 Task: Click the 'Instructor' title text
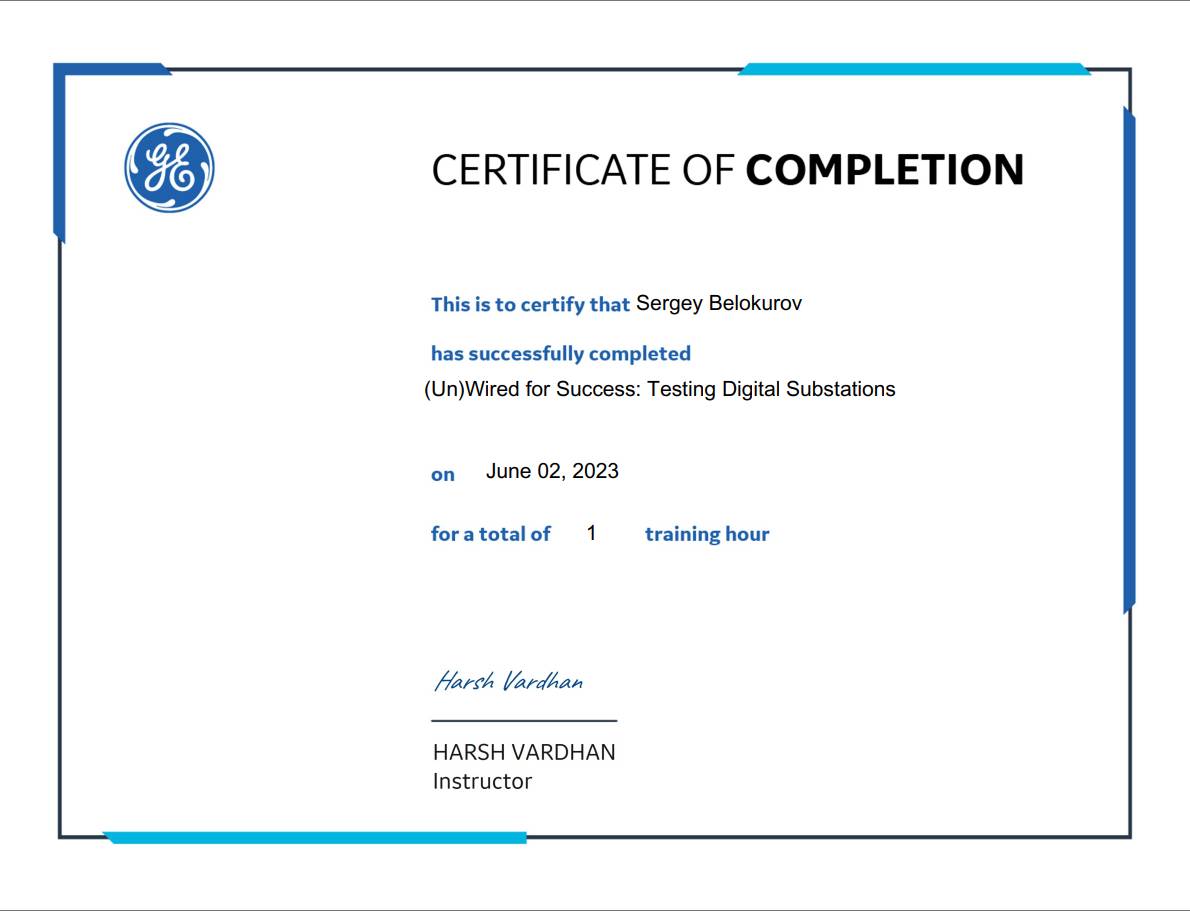point(483,781)
